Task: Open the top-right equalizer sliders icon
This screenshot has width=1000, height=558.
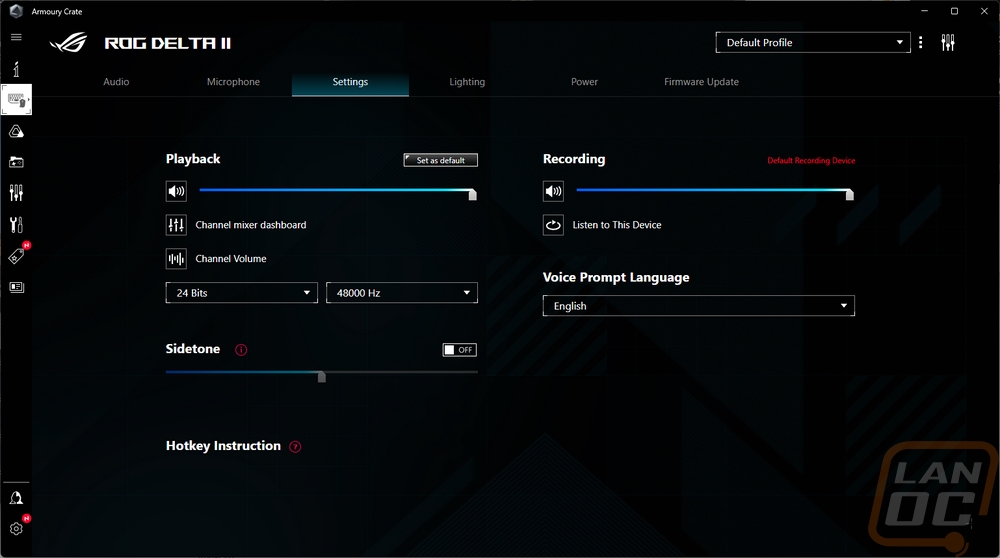Action: (948, 43)
